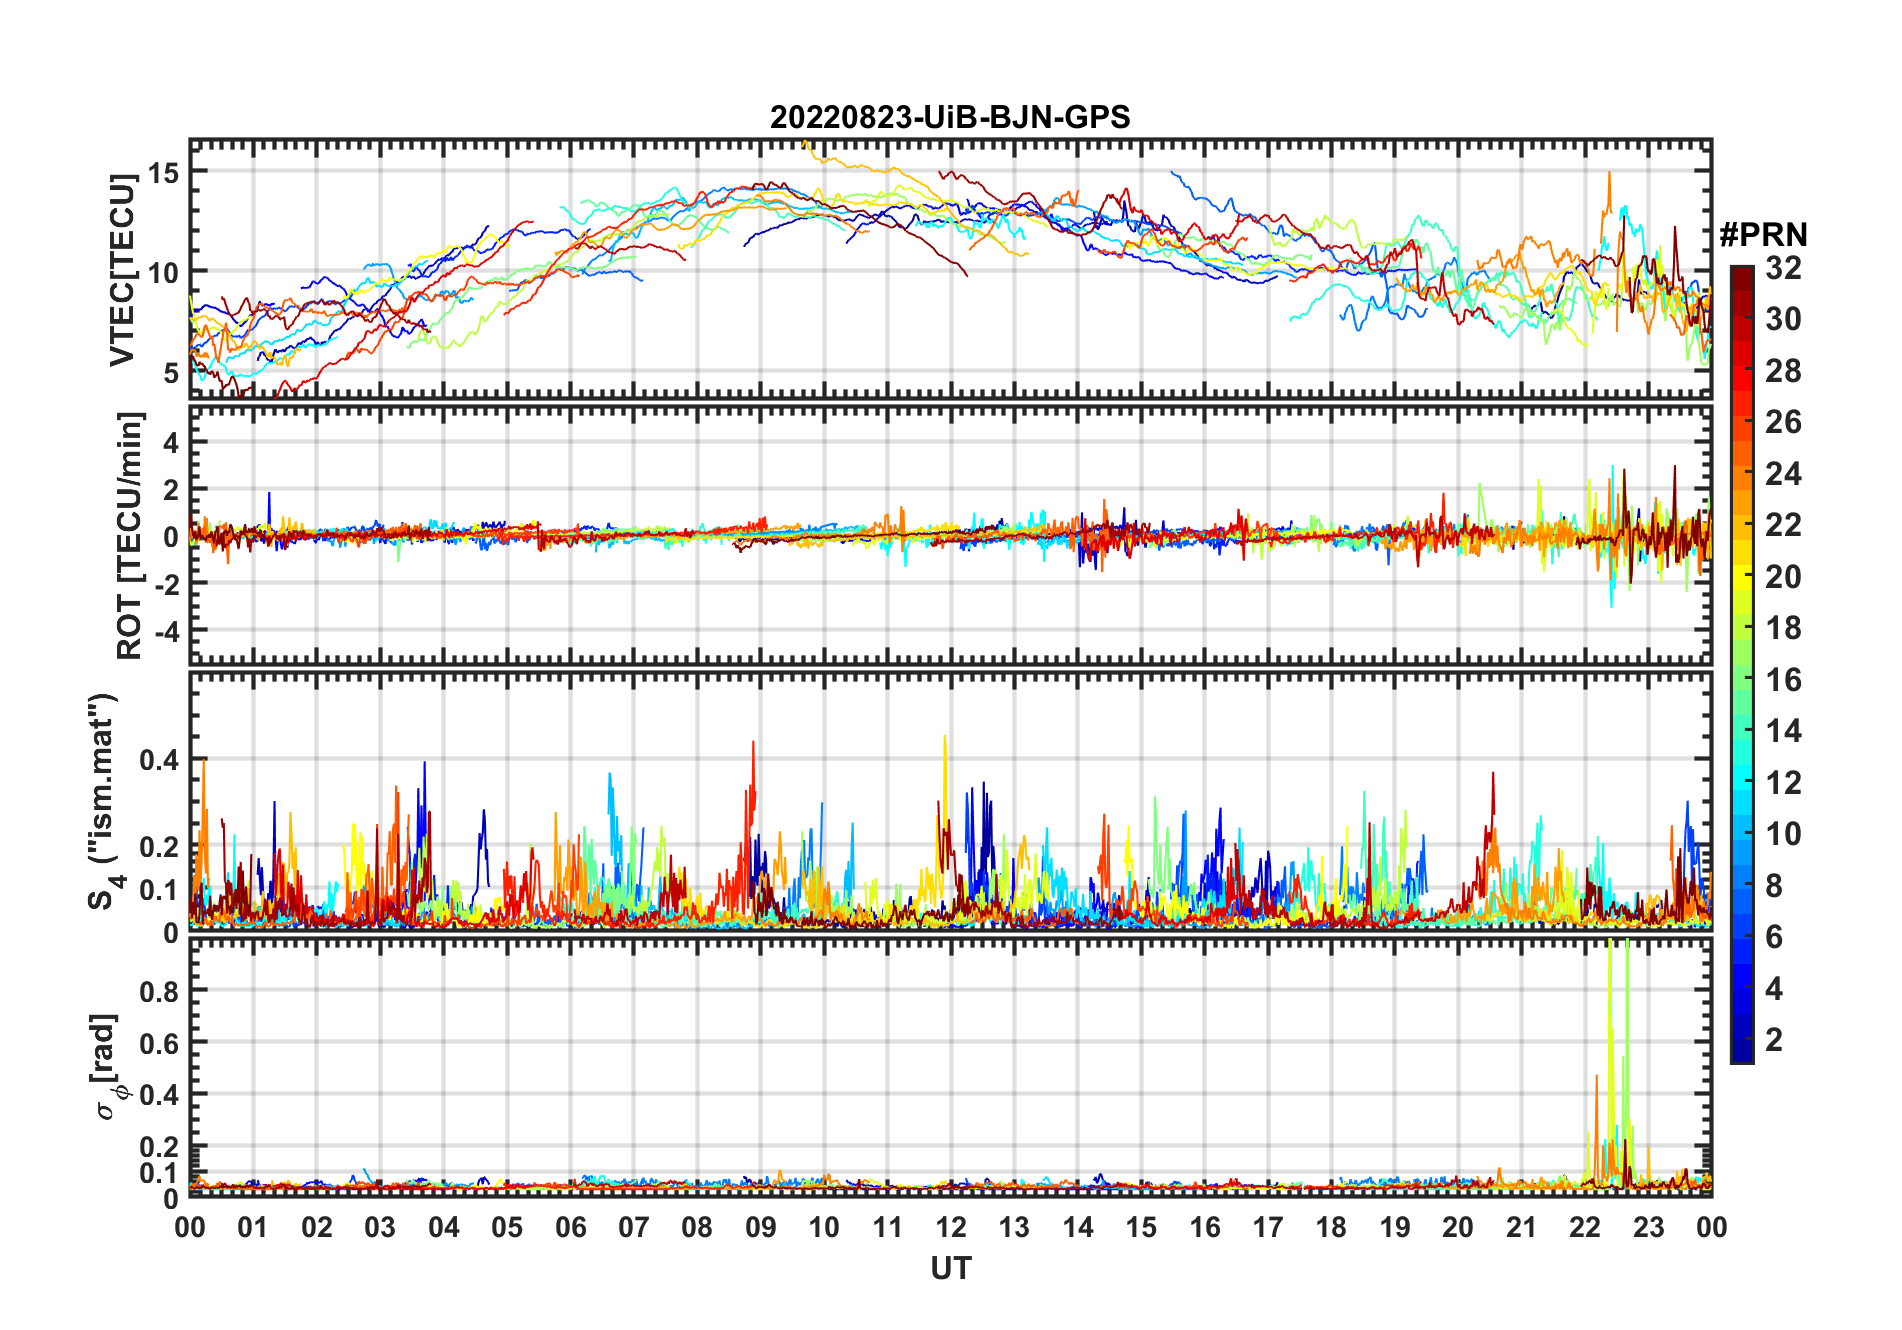This screenshot has height=1330, width=1902.
Task: Click PRN colorbar tick label 12
Action: tap(1783, 783)
